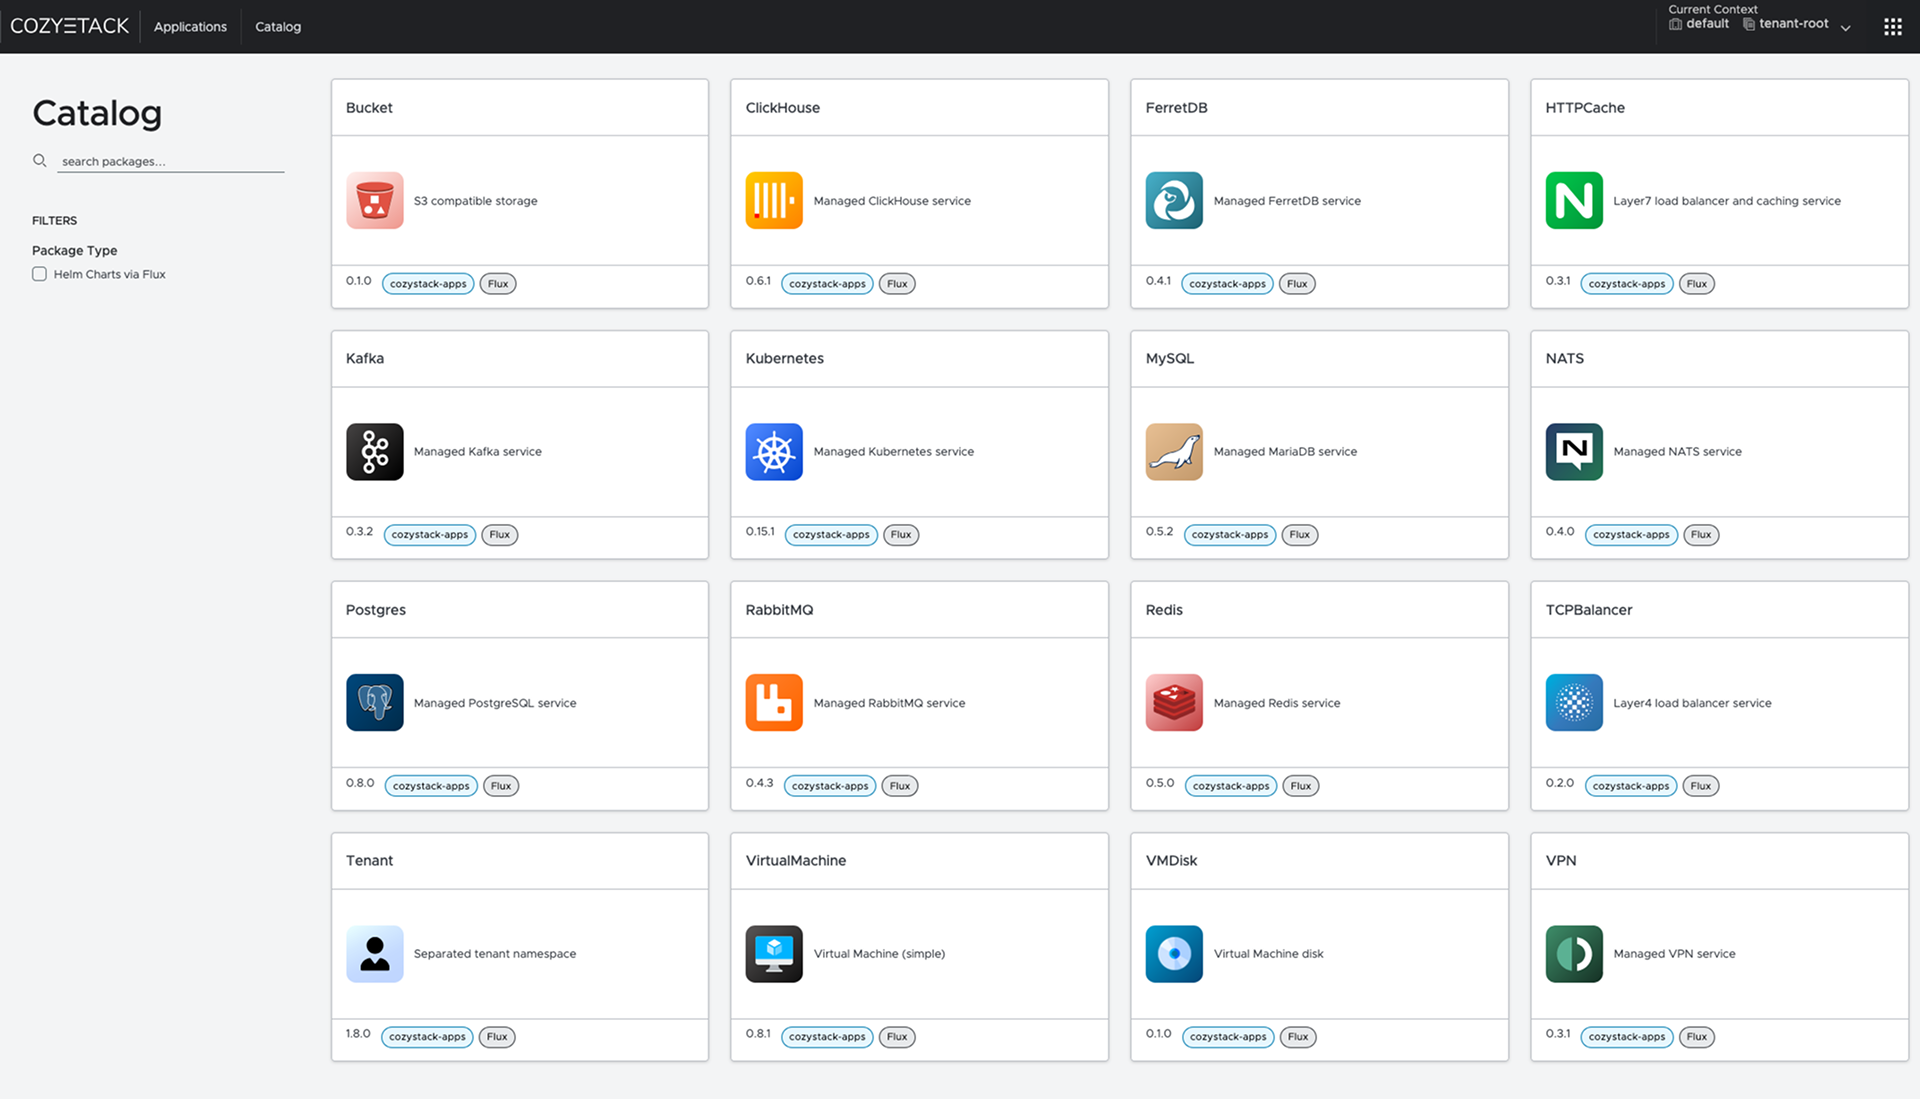Click the Flux tag on ClickHouse card
This screenshot has width=1920, height=1099.
[897, 284]
